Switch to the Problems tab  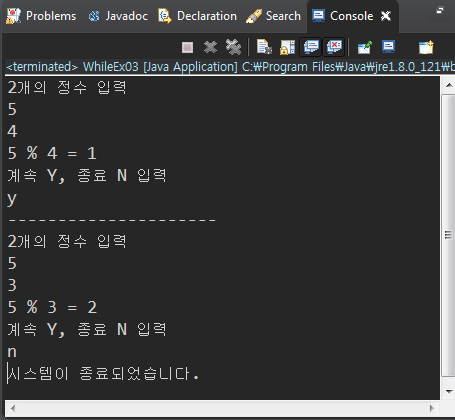(41, 16)
